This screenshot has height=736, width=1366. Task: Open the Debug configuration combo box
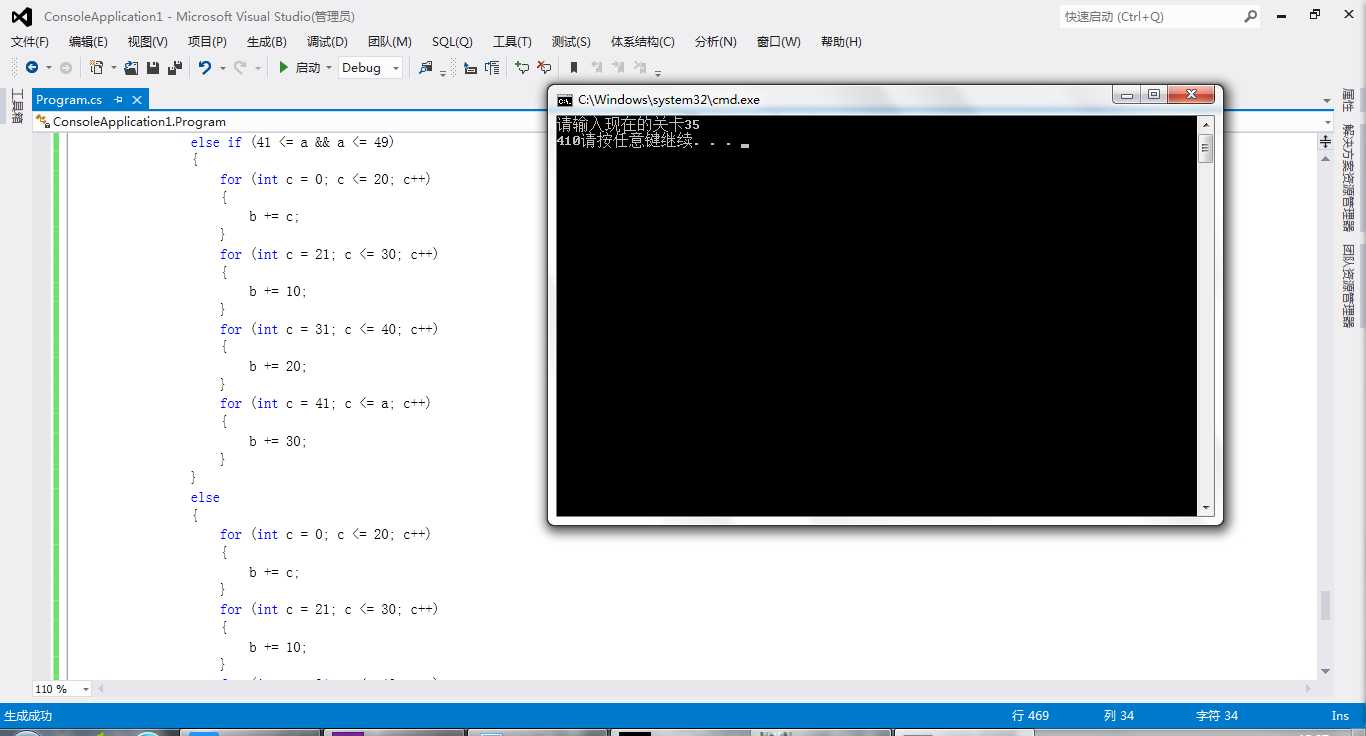coord(370,67)
